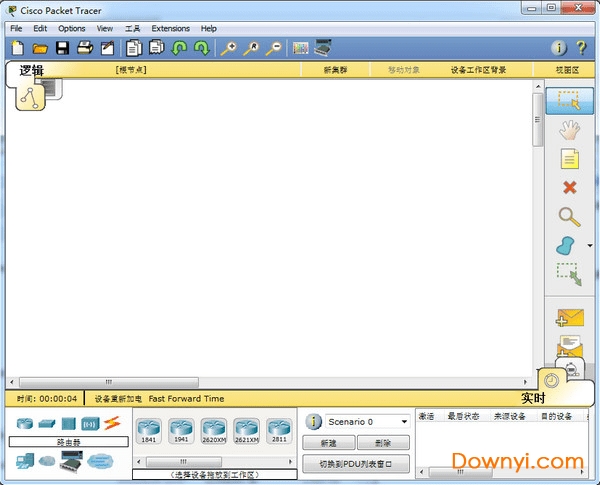Open the Extensions menu
This screenshot has height=485, width=600.
point(170,29)
